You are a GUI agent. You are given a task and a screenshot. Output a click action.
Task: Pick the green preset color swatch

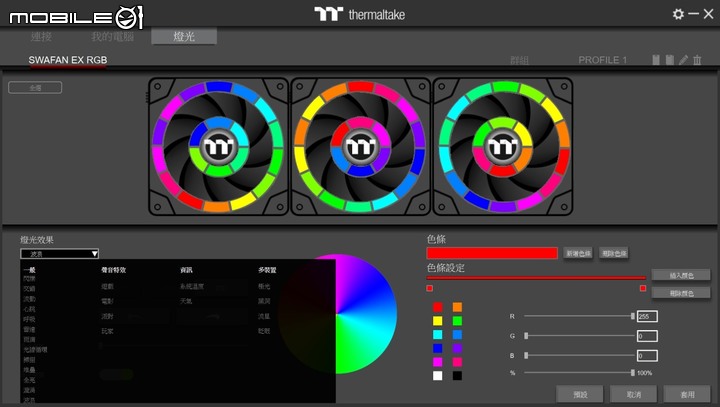(x=457, y=321)
